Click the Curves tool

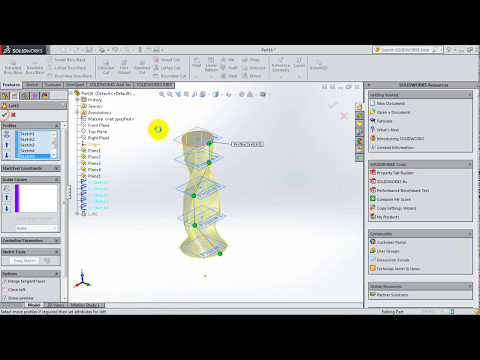[x=299, y=63]
